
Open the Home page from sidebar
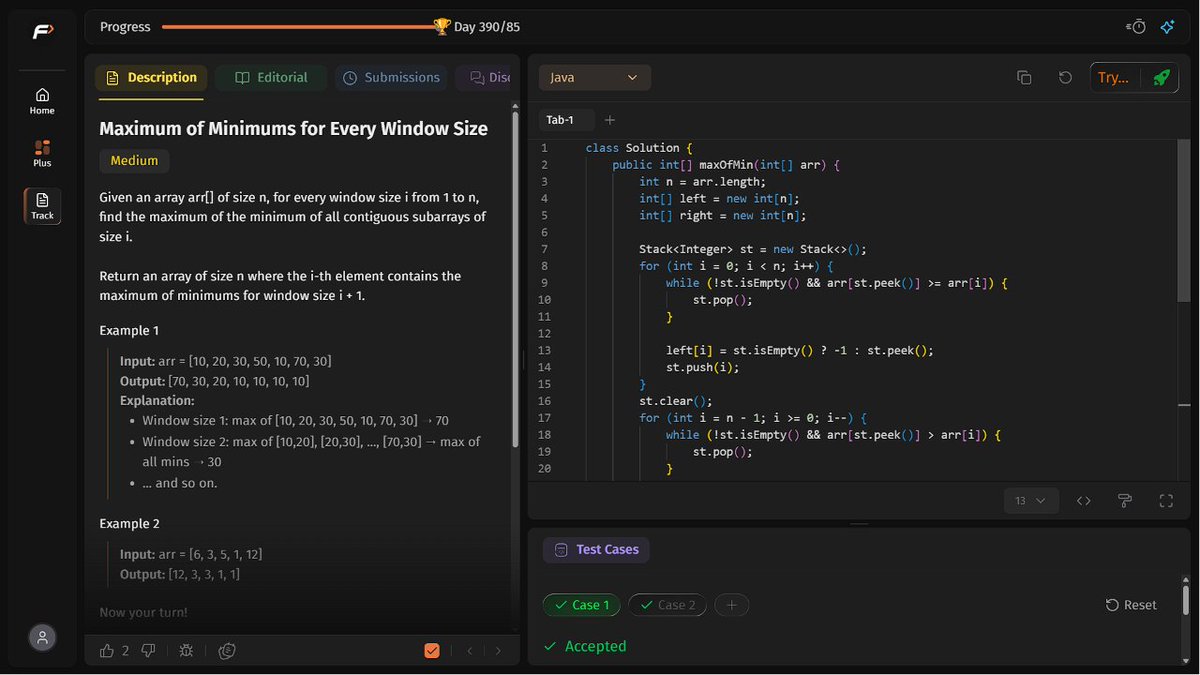pyautogui.click(x=42, y=101)
